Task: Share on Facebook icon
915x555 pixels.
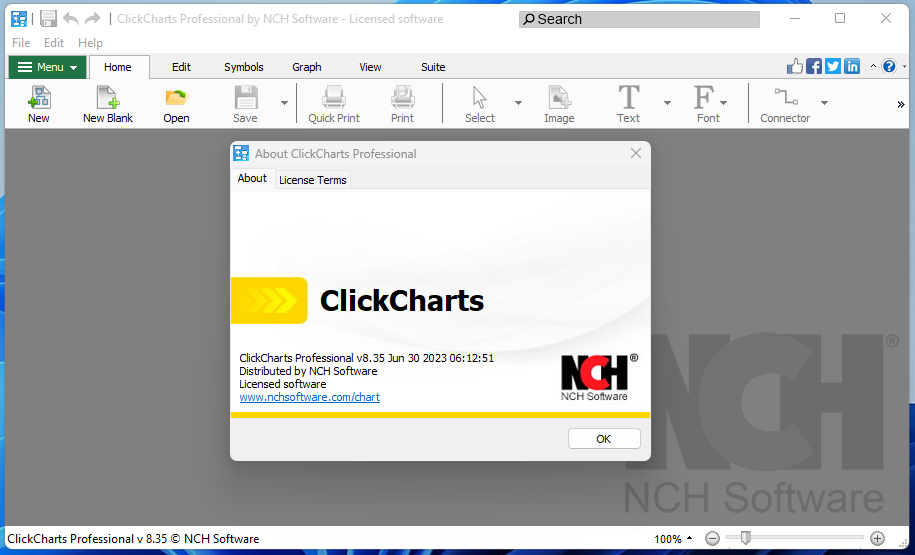Action: 813,66
